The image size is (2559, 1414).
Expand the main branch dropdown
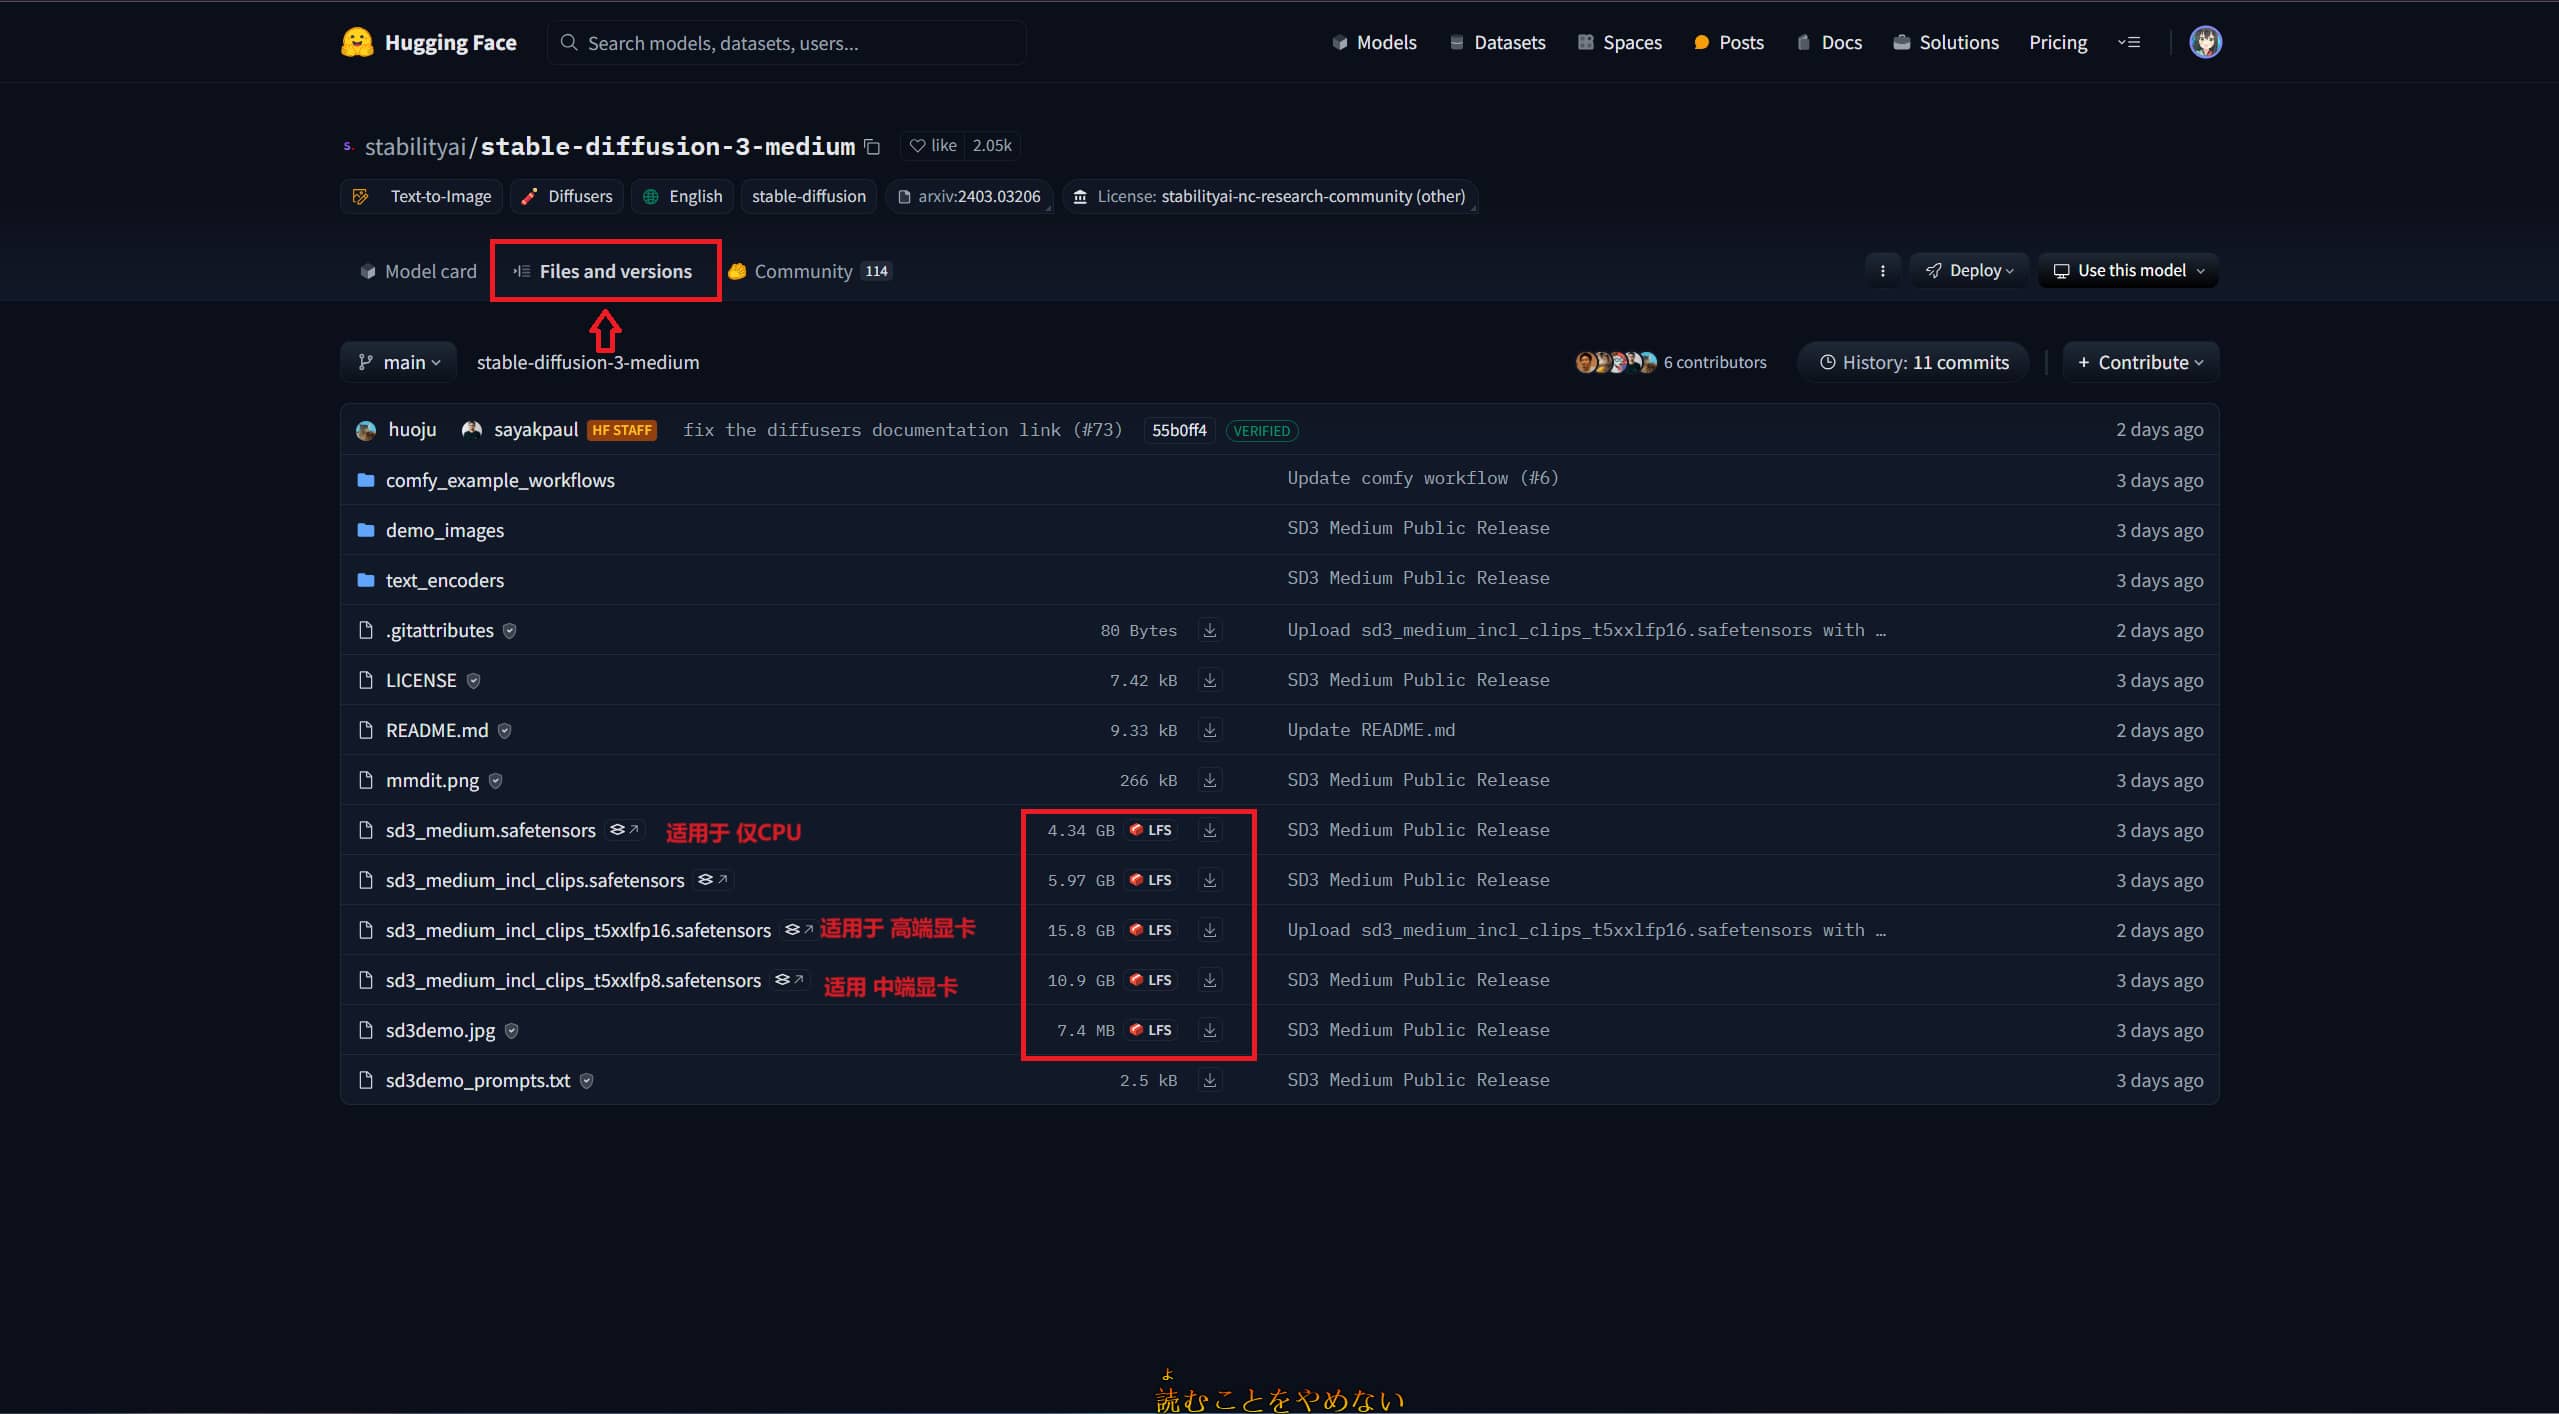click(x=398, y=362)
